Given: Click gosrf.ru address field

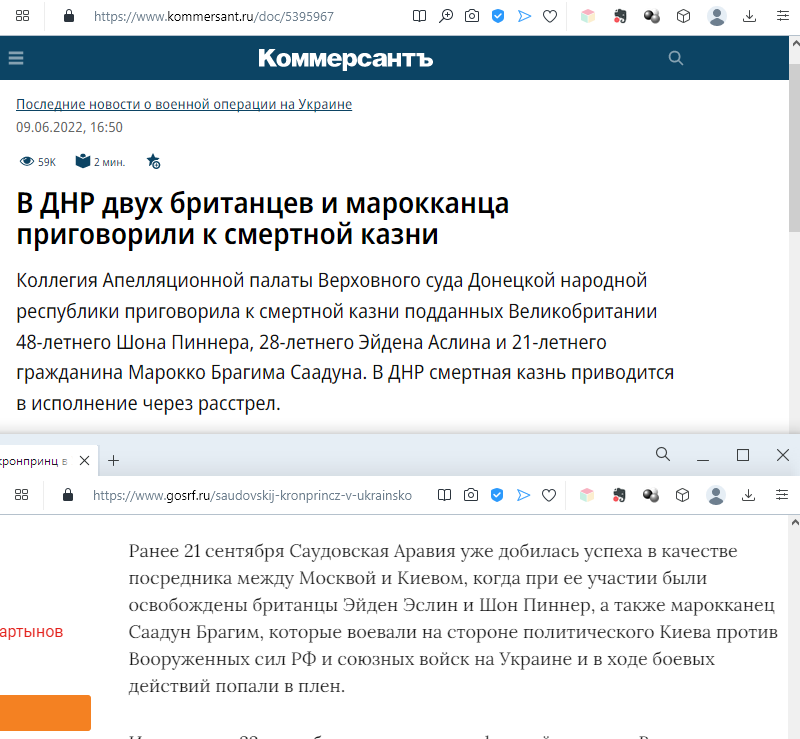Looking at the screenshot, I should [x=252, y=496].
